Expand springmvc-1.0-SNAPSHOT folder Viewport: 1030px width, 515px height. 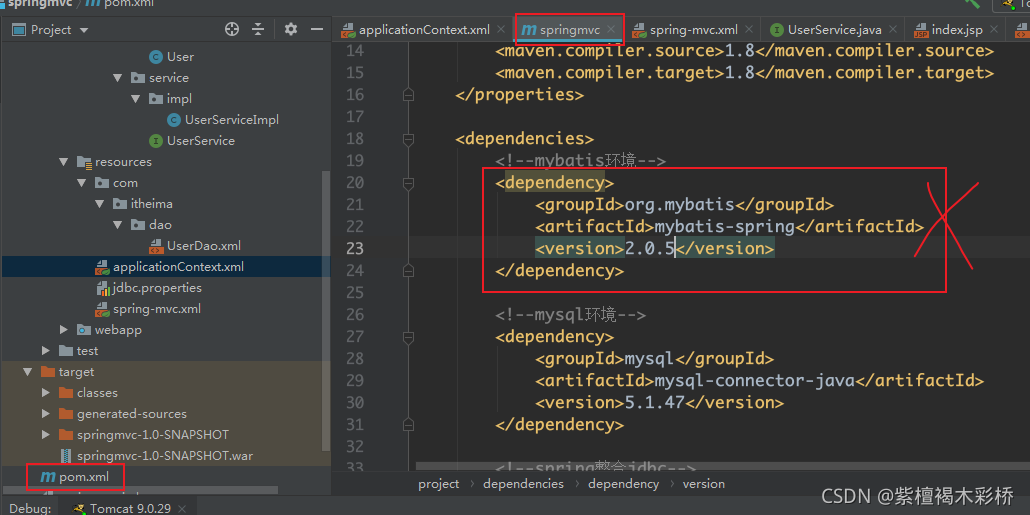pyautogui.click(x=45, y=435)
